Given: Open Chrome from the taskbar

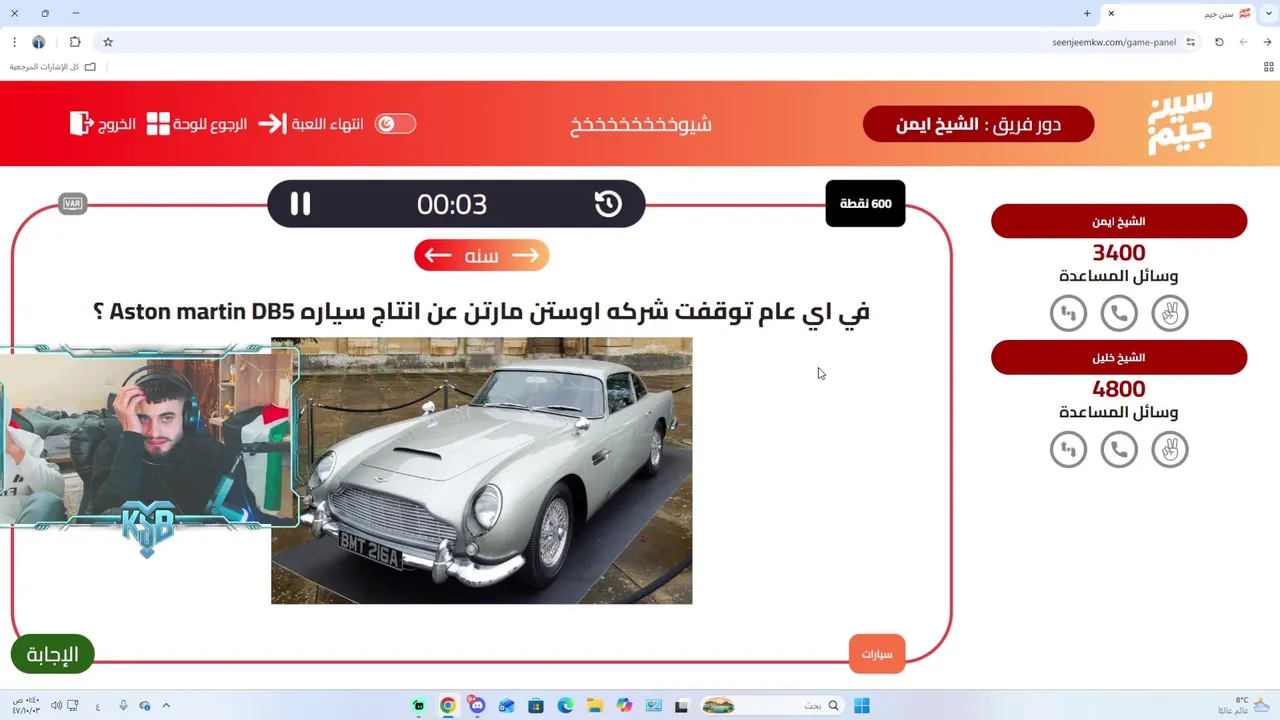Looking at the screenshot, I should [x=447, y=706].
